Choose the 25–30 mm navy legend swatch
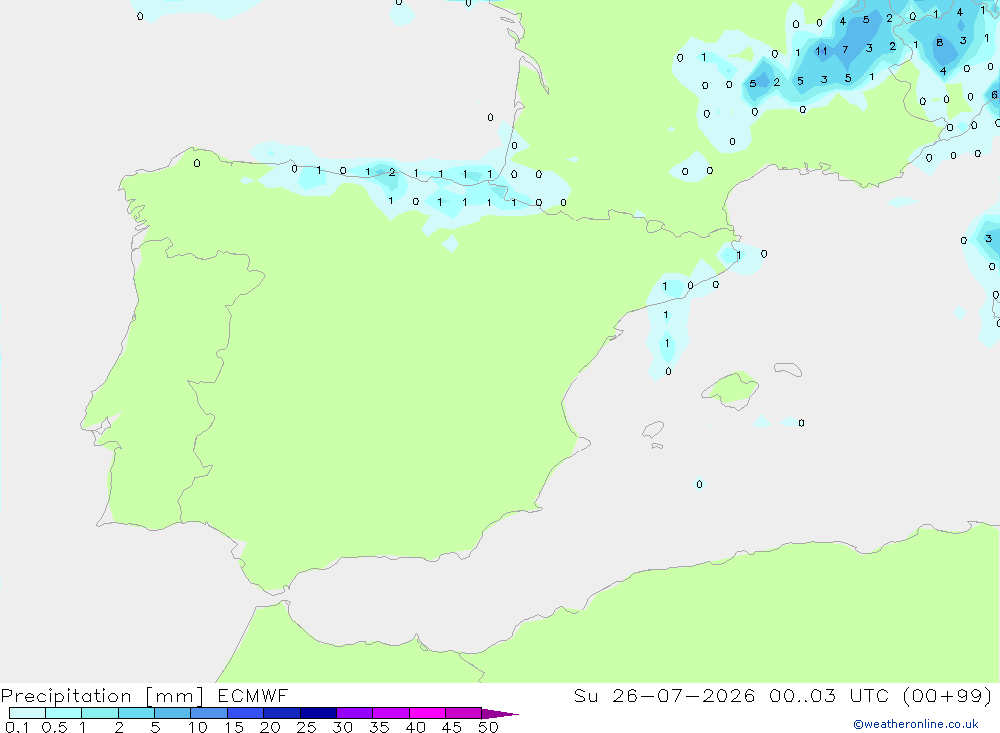 pos(318,713)
